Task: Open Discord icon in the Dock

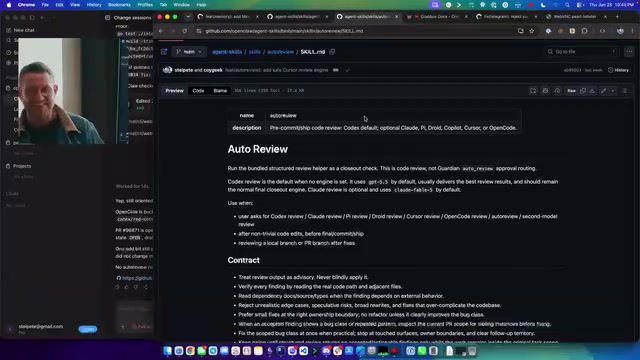Action: (x=326, y=351)
